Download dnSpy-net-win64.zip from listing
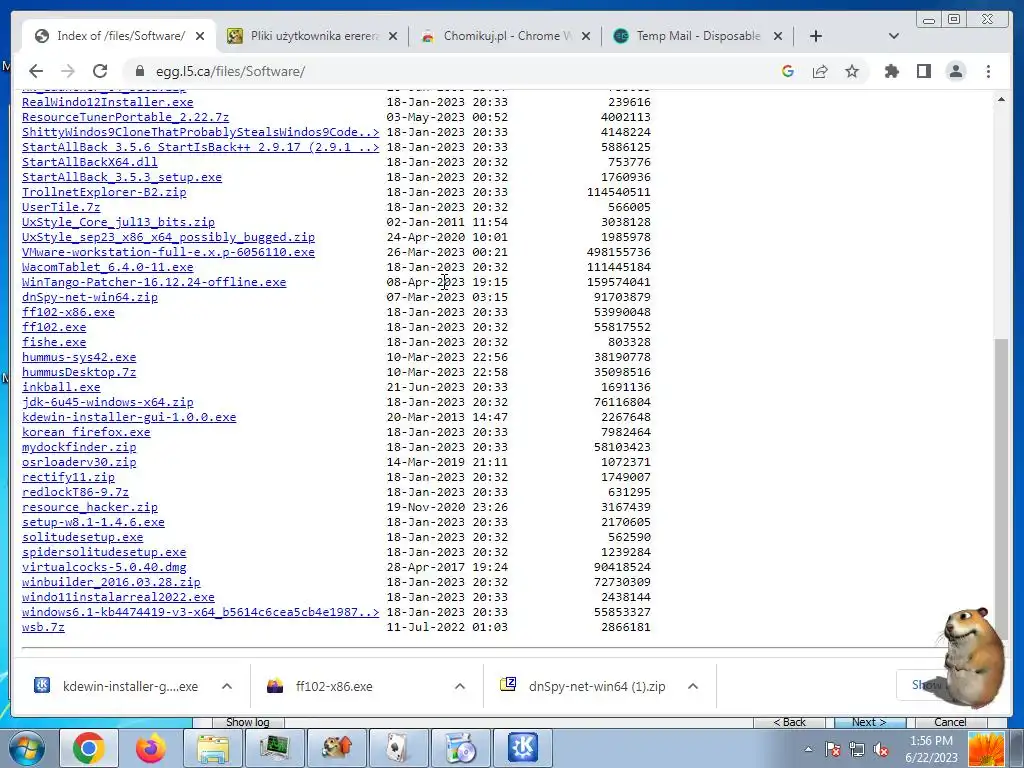The height and width of the screenshot is (768, 1024). pos(89,297)
